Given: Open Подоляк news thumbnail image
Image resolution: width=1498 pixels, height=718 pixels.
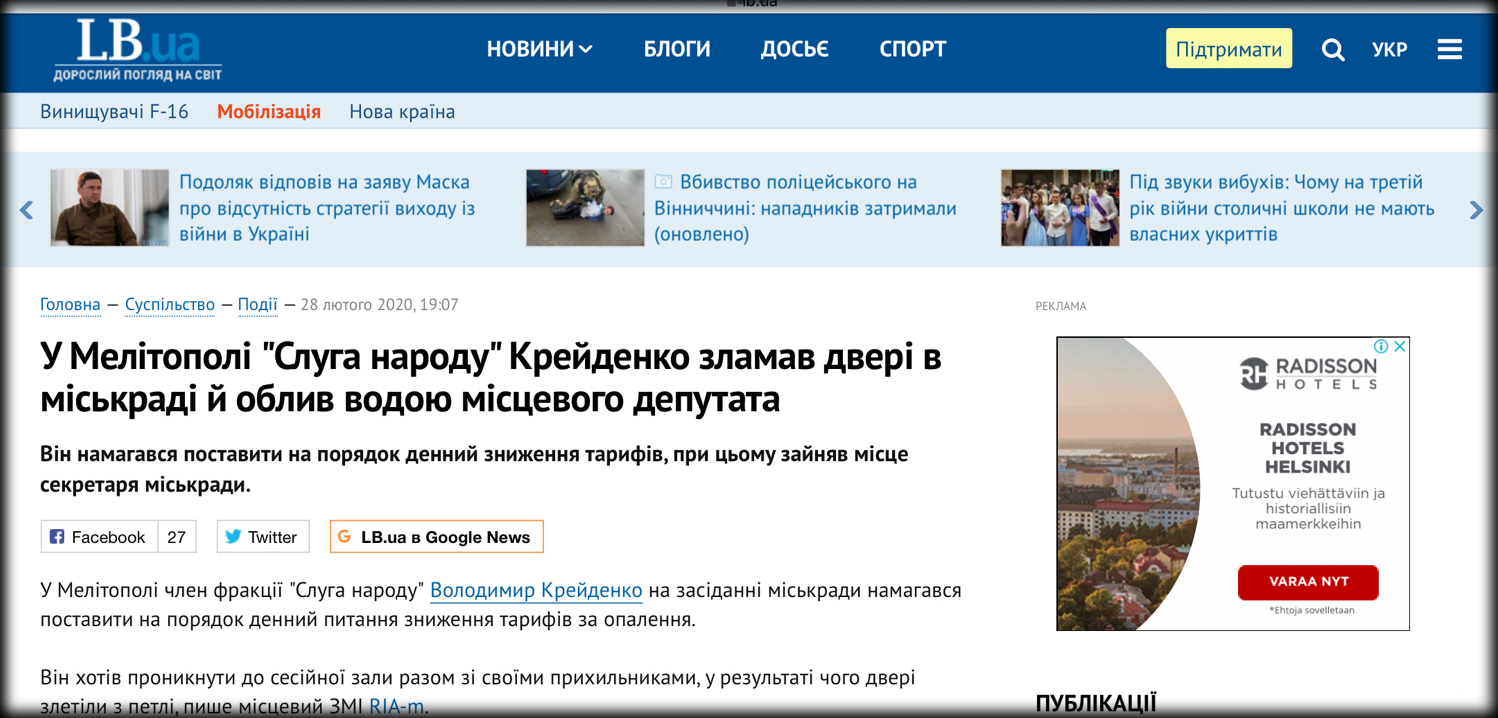Looking at the screenshot, I should [110, 208].
